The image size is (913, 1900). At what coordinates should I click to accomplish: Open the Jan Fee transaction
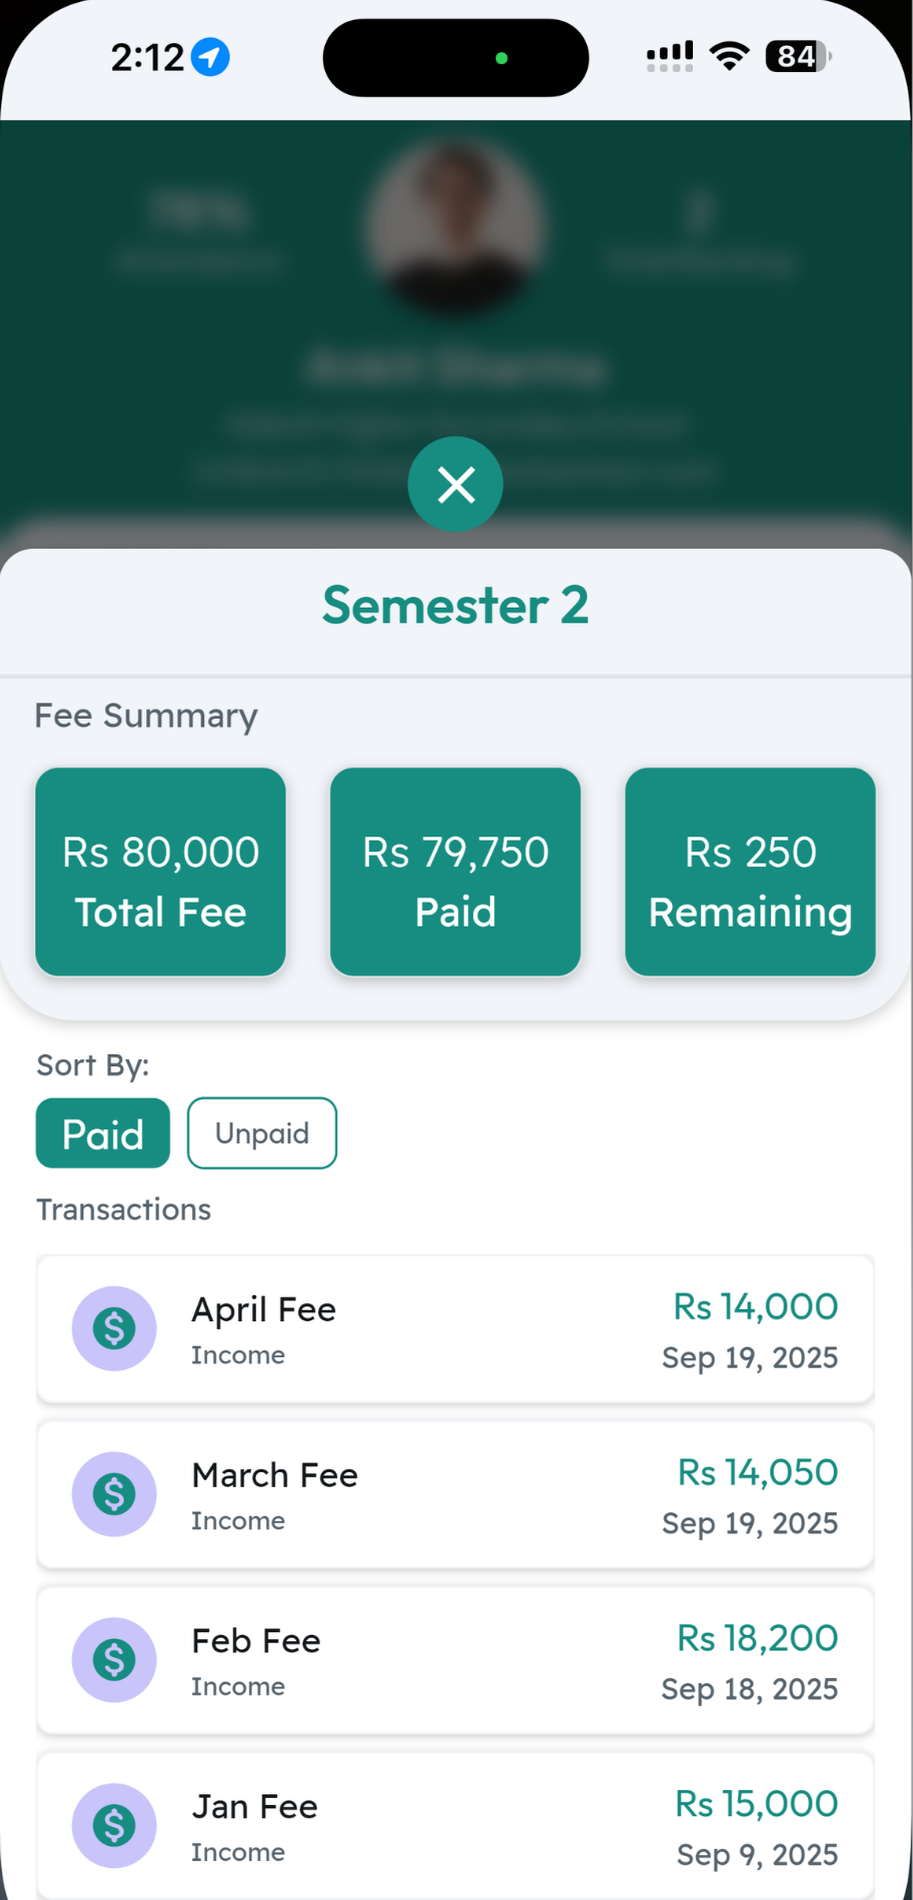(456, 1826)
